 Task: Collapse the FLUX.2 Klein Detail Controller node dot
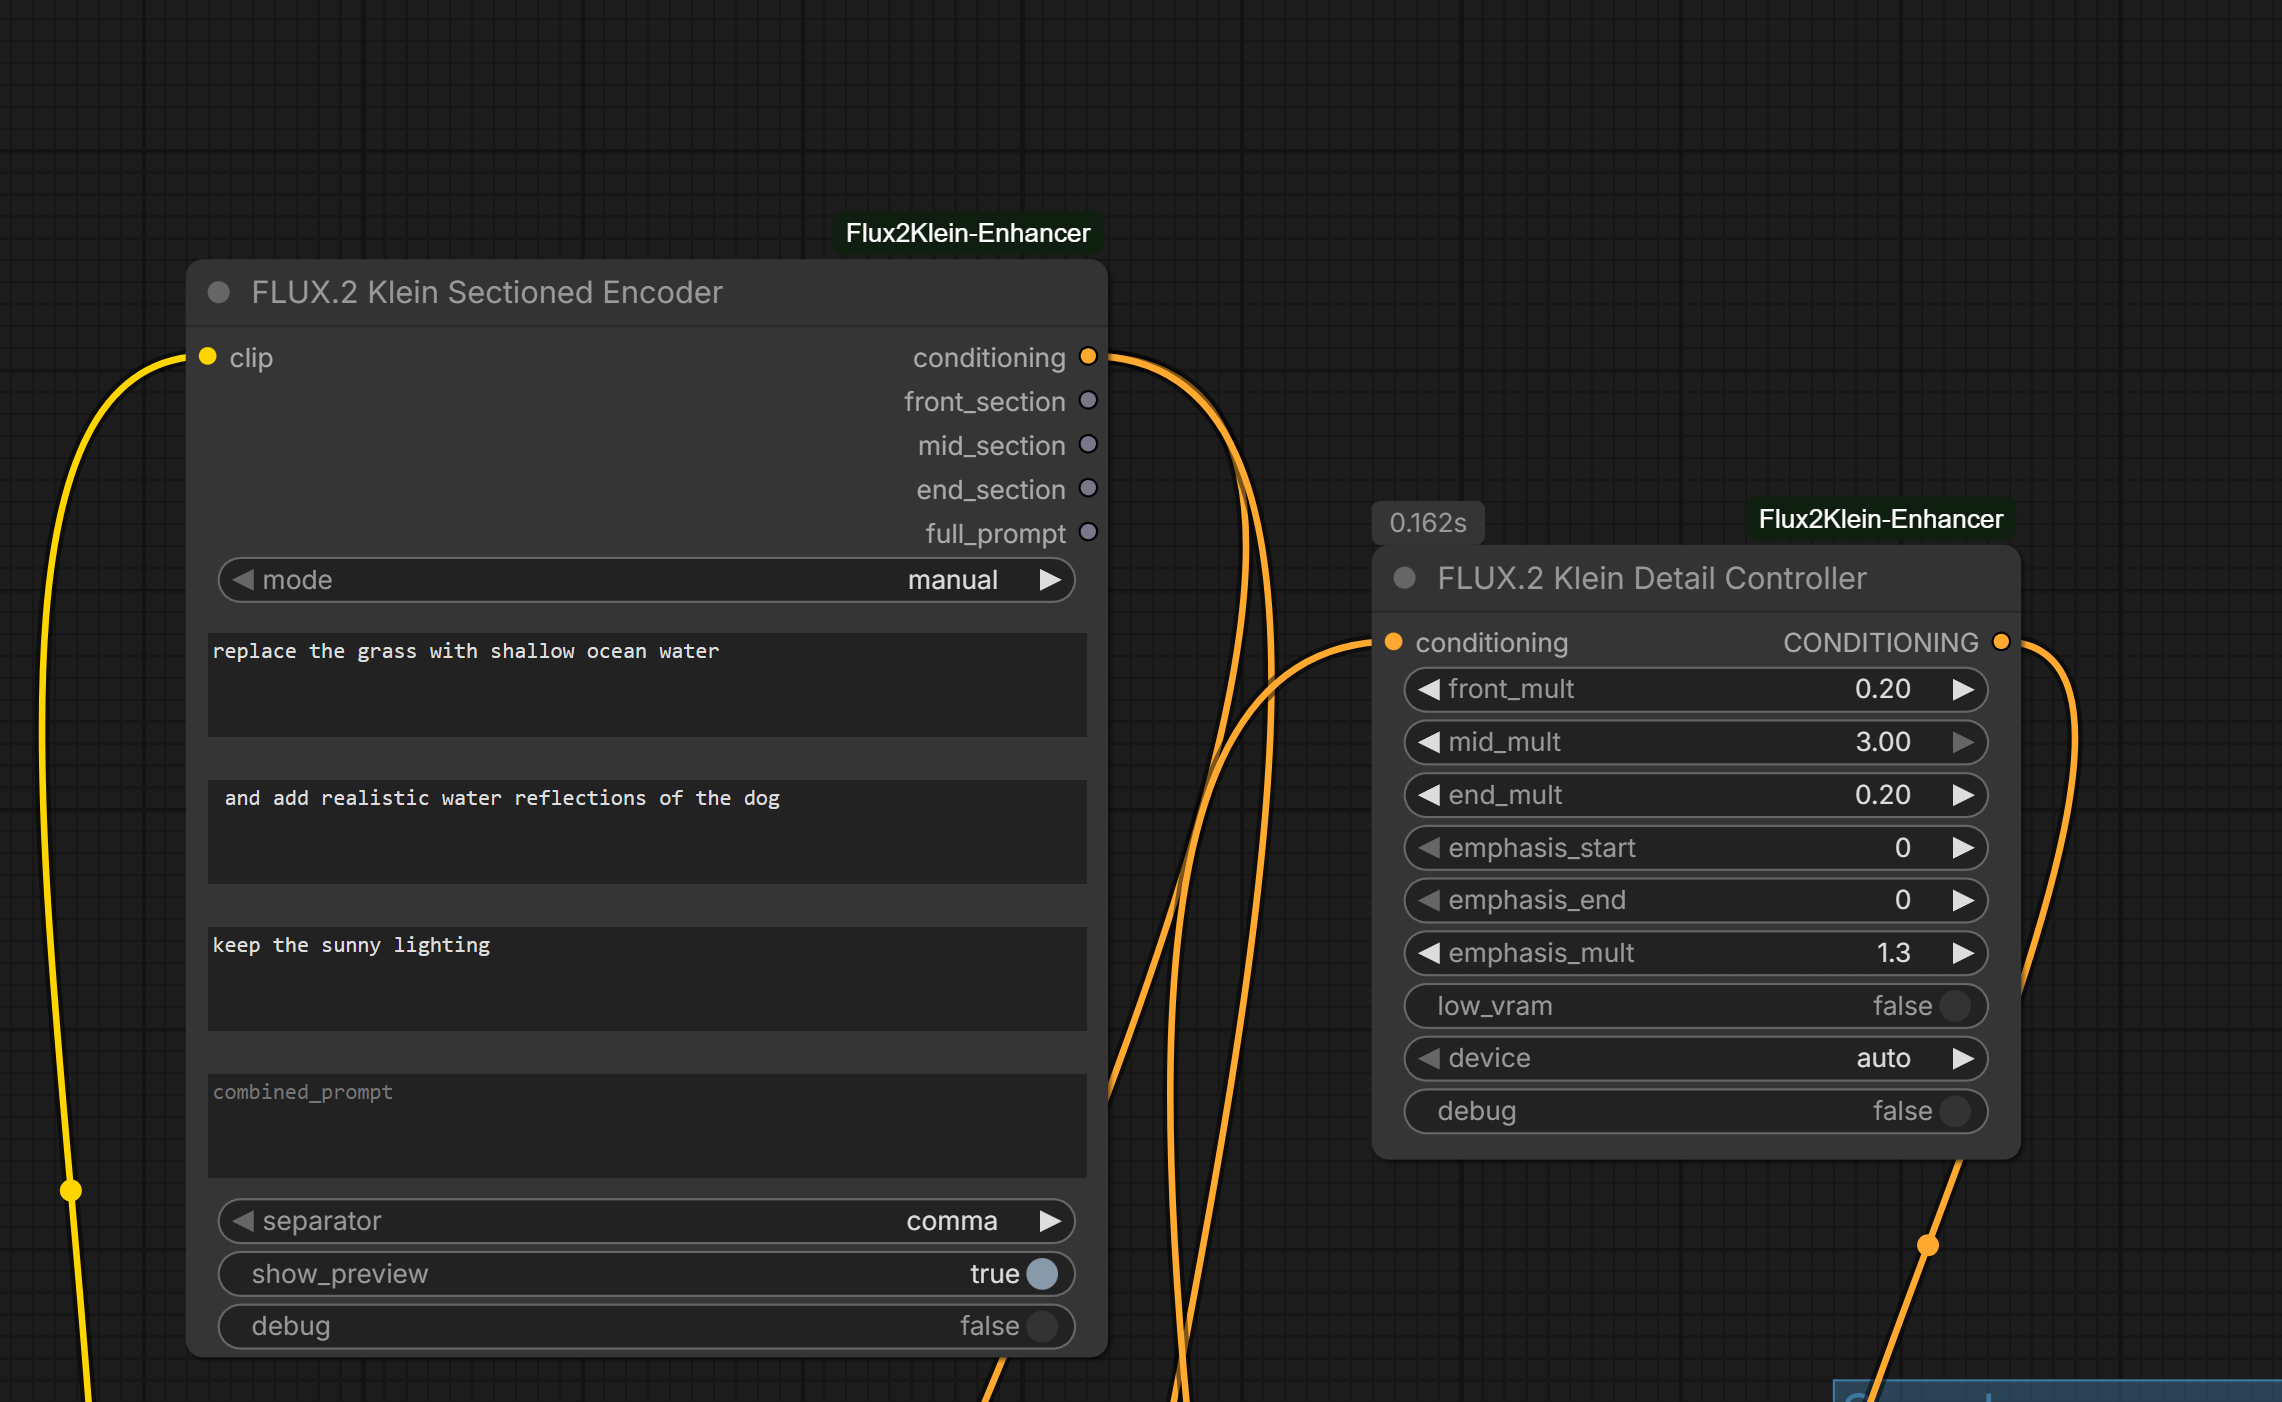click(1405, 578)
